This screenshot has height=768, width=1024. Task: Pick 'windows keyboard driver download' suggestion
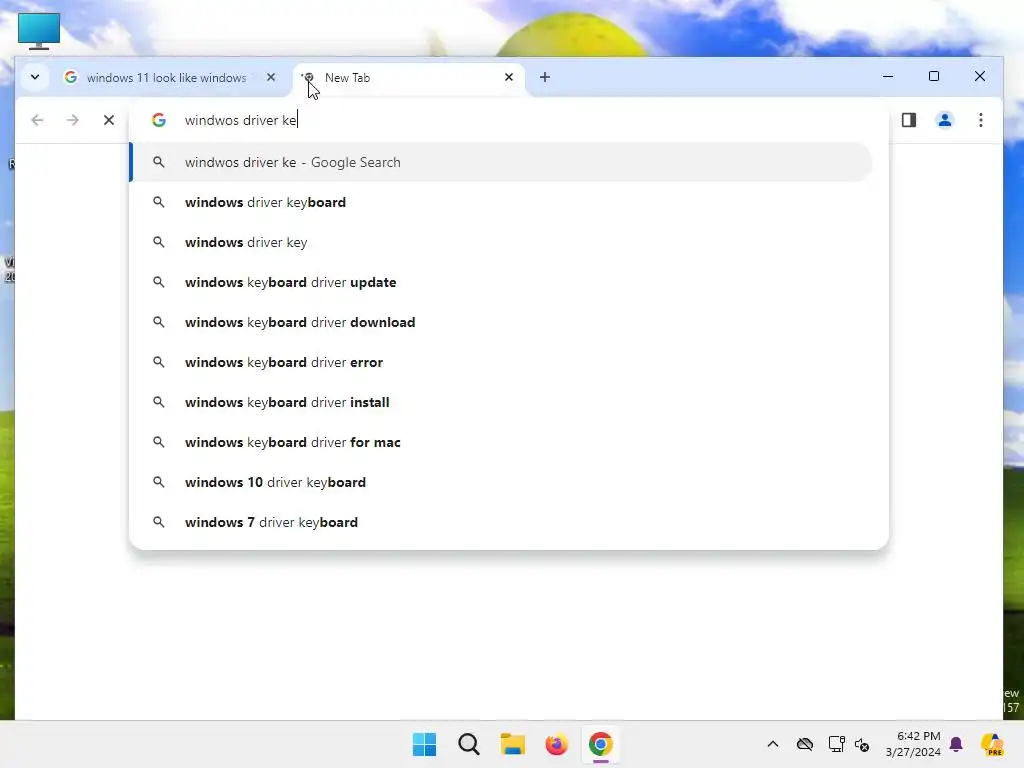[x=501, y=322]
